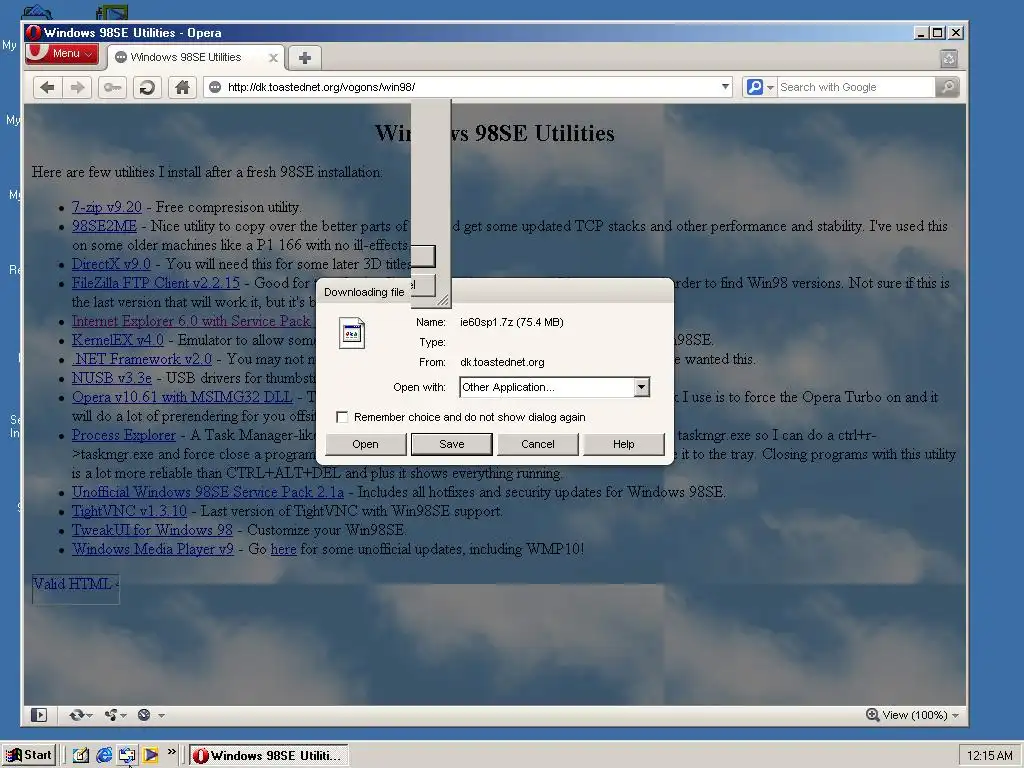
Task: Open the Windows Media Player v9 link
Action: [x=153, y=549]
